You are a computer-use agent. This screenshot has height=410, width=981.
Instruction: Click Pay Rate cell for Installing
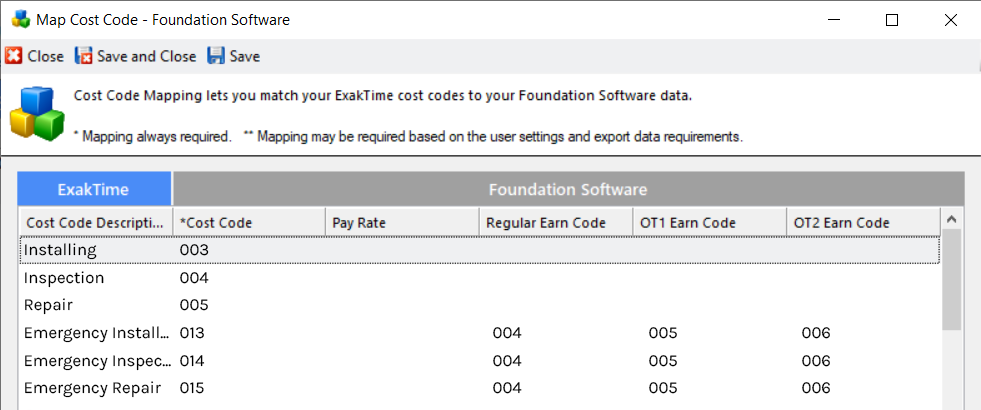click(x=402, y=250)
